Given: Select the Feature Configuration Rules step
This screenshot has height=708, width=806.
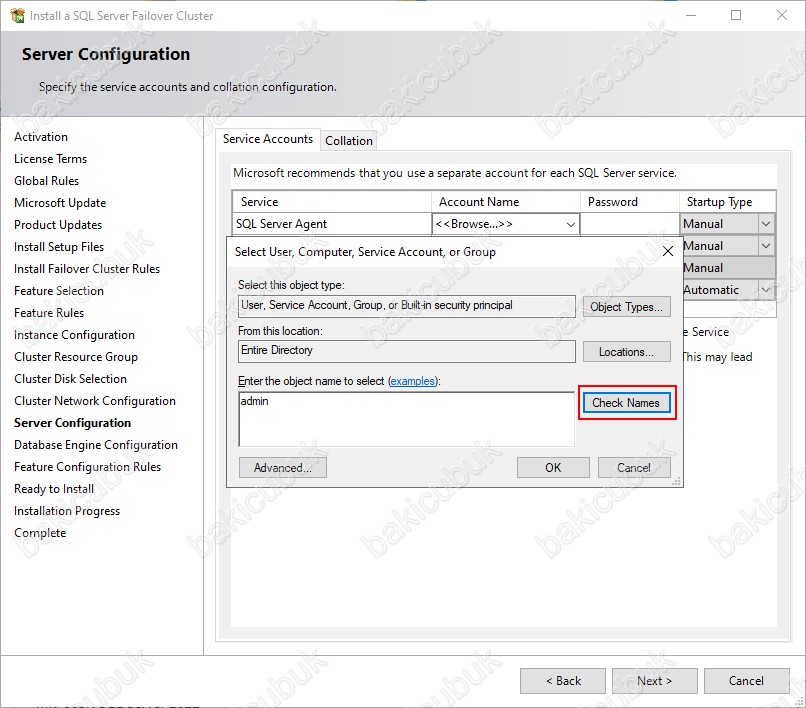Looking at the screenshot, I should click(x=87, y=467).
